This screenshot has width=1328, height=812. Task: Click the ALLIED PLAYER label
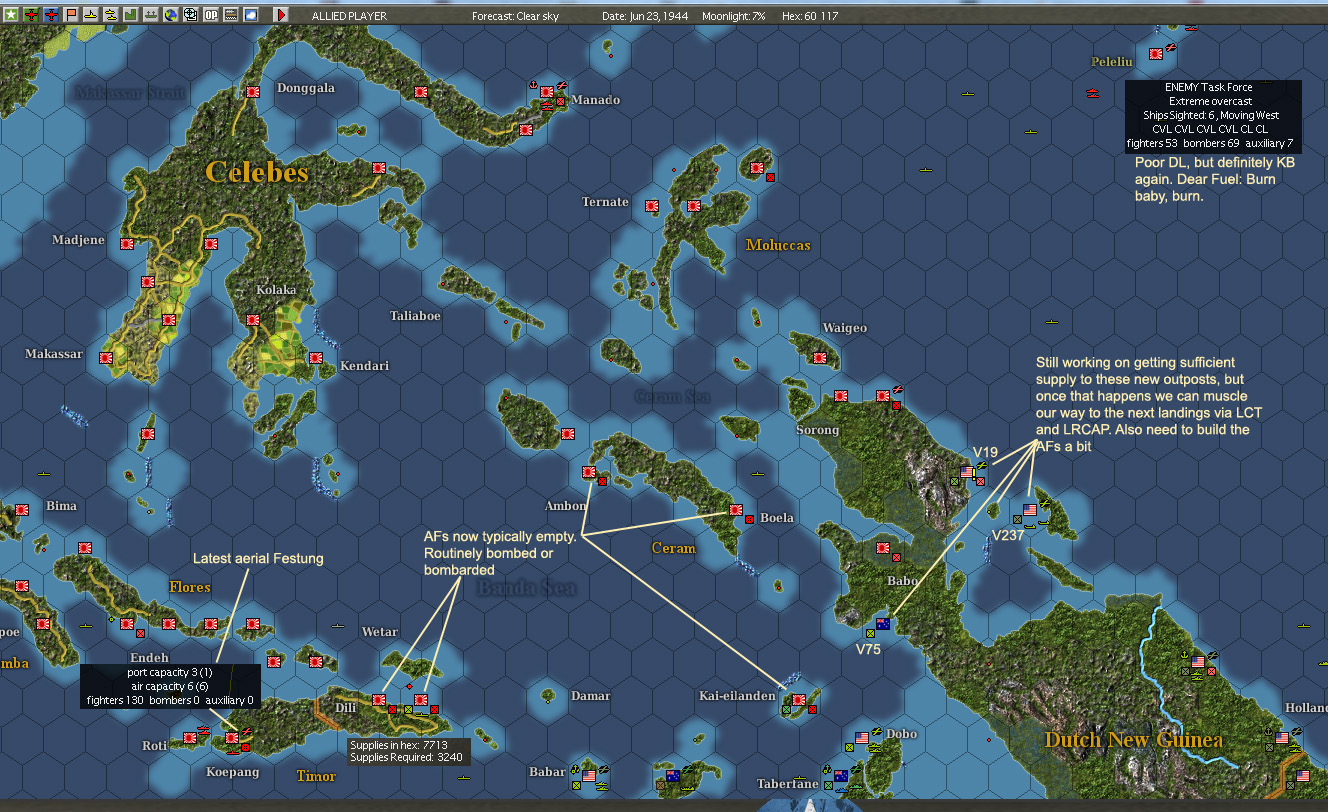[x=349, y=16]
